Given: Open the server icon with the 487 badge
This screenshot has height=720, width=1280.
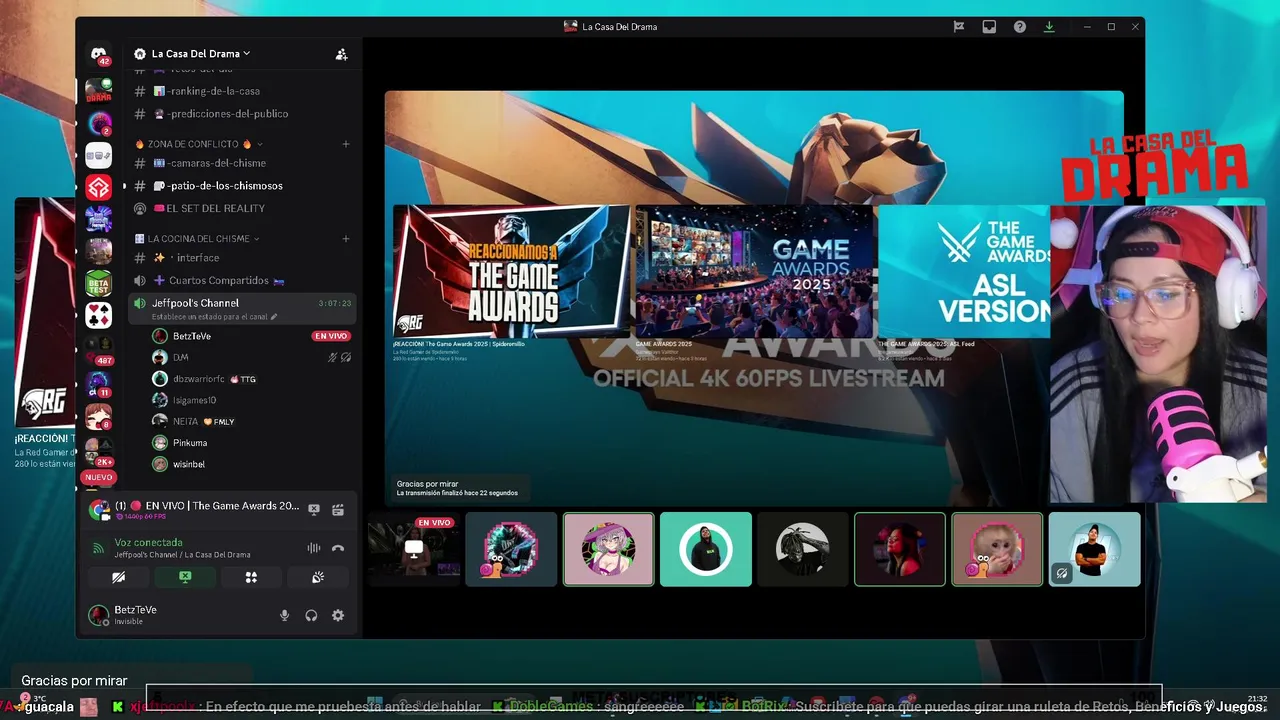Looking at the screenshot, I should (98, 349).
